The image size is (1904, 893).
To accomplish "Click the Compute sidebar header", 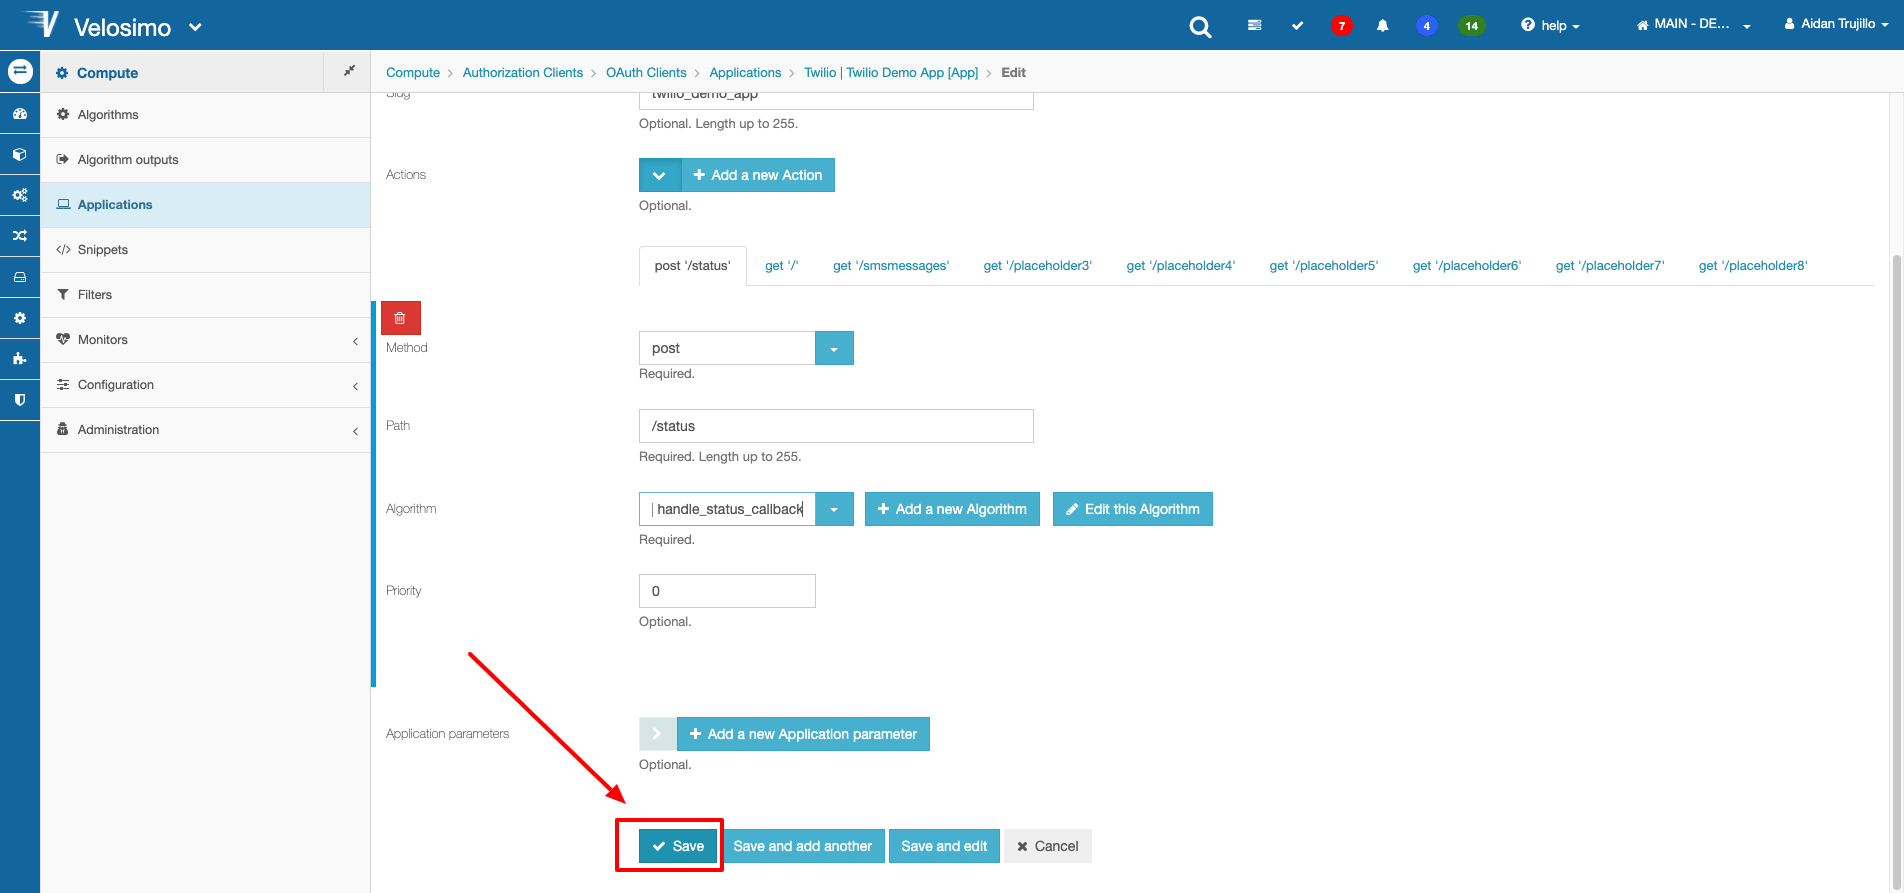I will [182, 72].
